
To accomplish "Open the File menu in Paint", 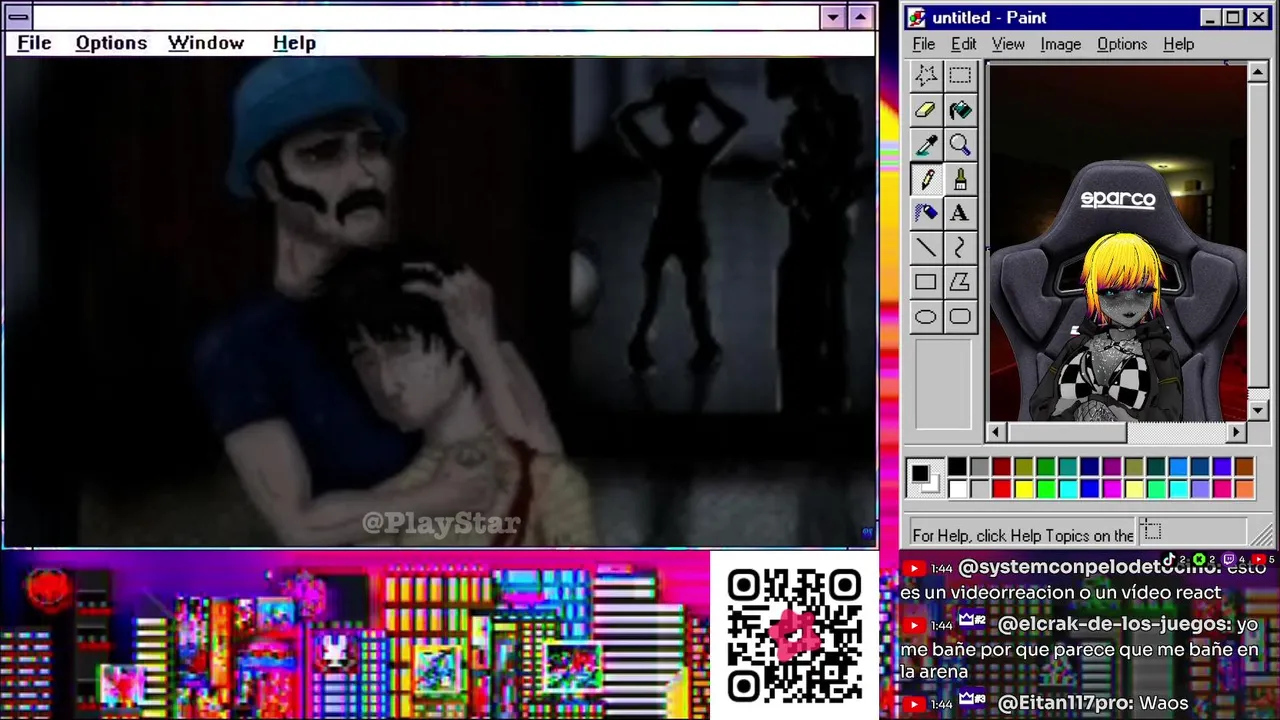I will (924, 44).
